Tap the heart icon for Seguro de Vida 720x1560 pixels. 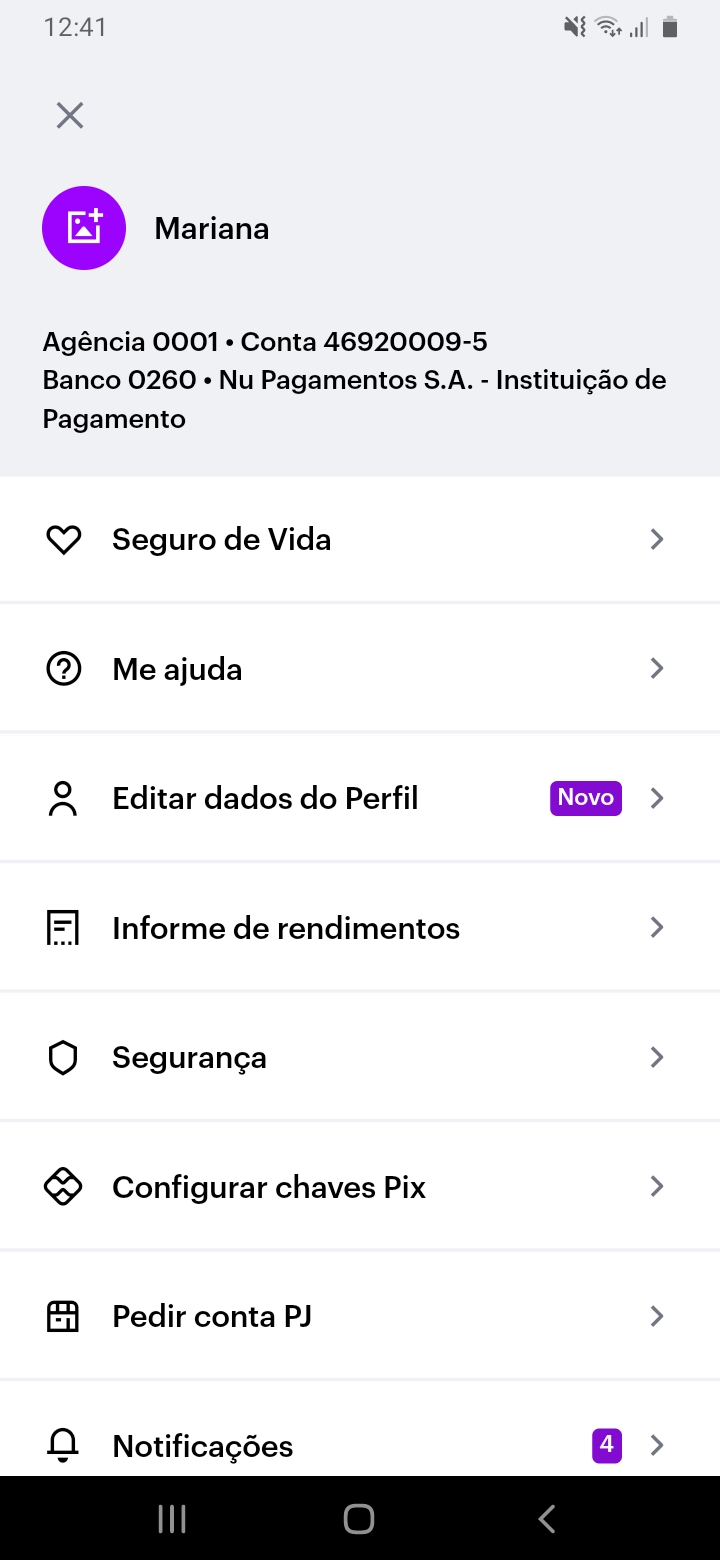point(63,540)
